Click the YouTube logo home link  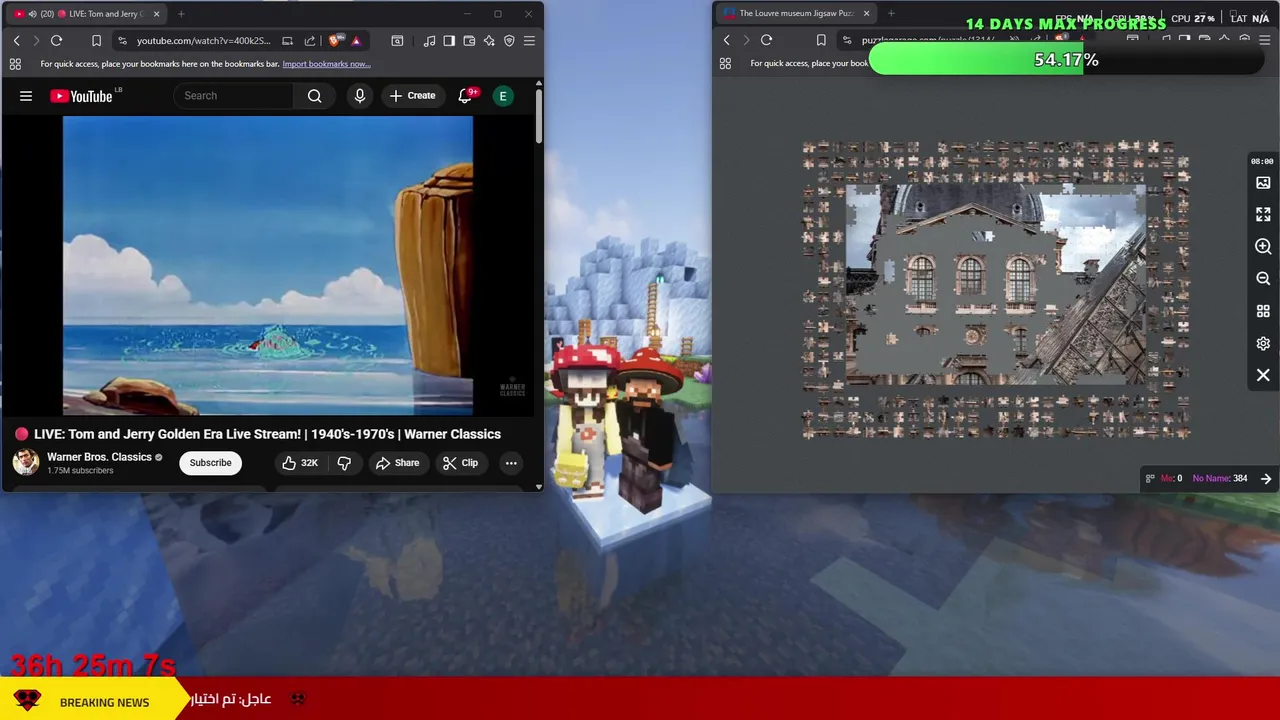pos(82,96)
